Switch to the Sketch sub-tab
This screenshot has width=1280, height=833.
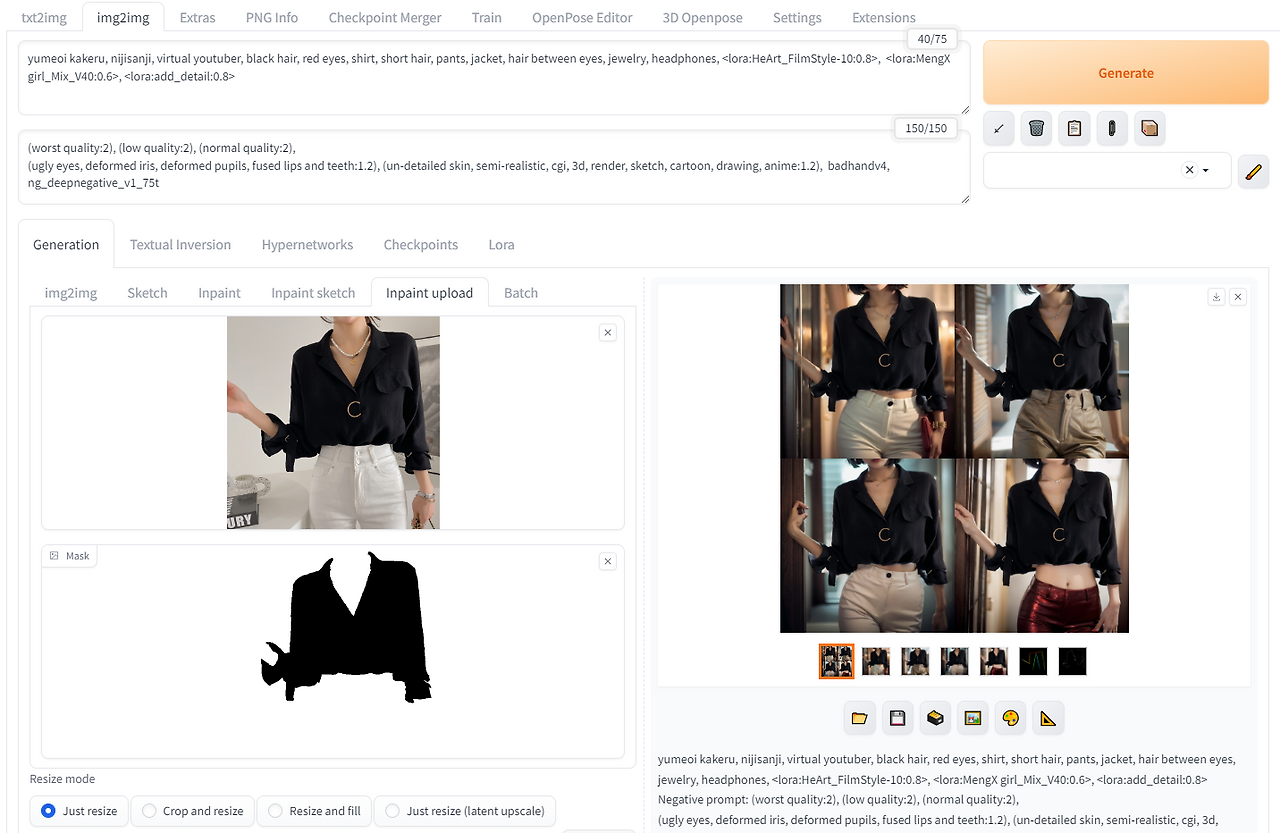pyautogui.click(x=147, y=292)
